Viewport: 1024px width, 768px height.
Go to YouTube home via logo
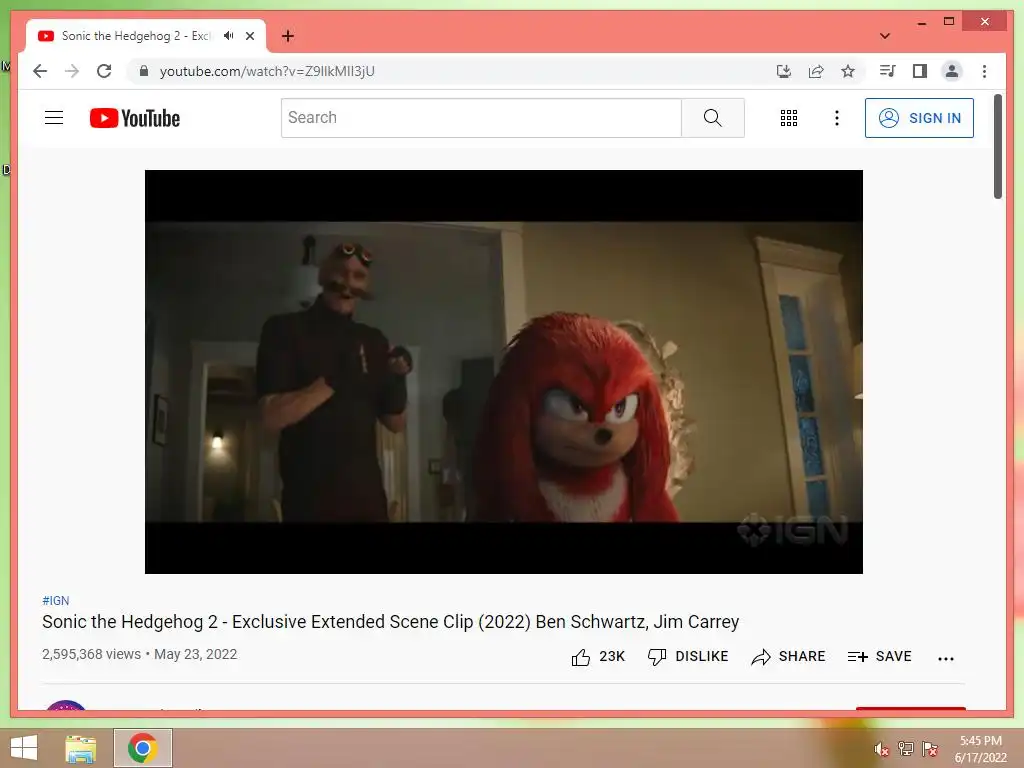(135, 118)
